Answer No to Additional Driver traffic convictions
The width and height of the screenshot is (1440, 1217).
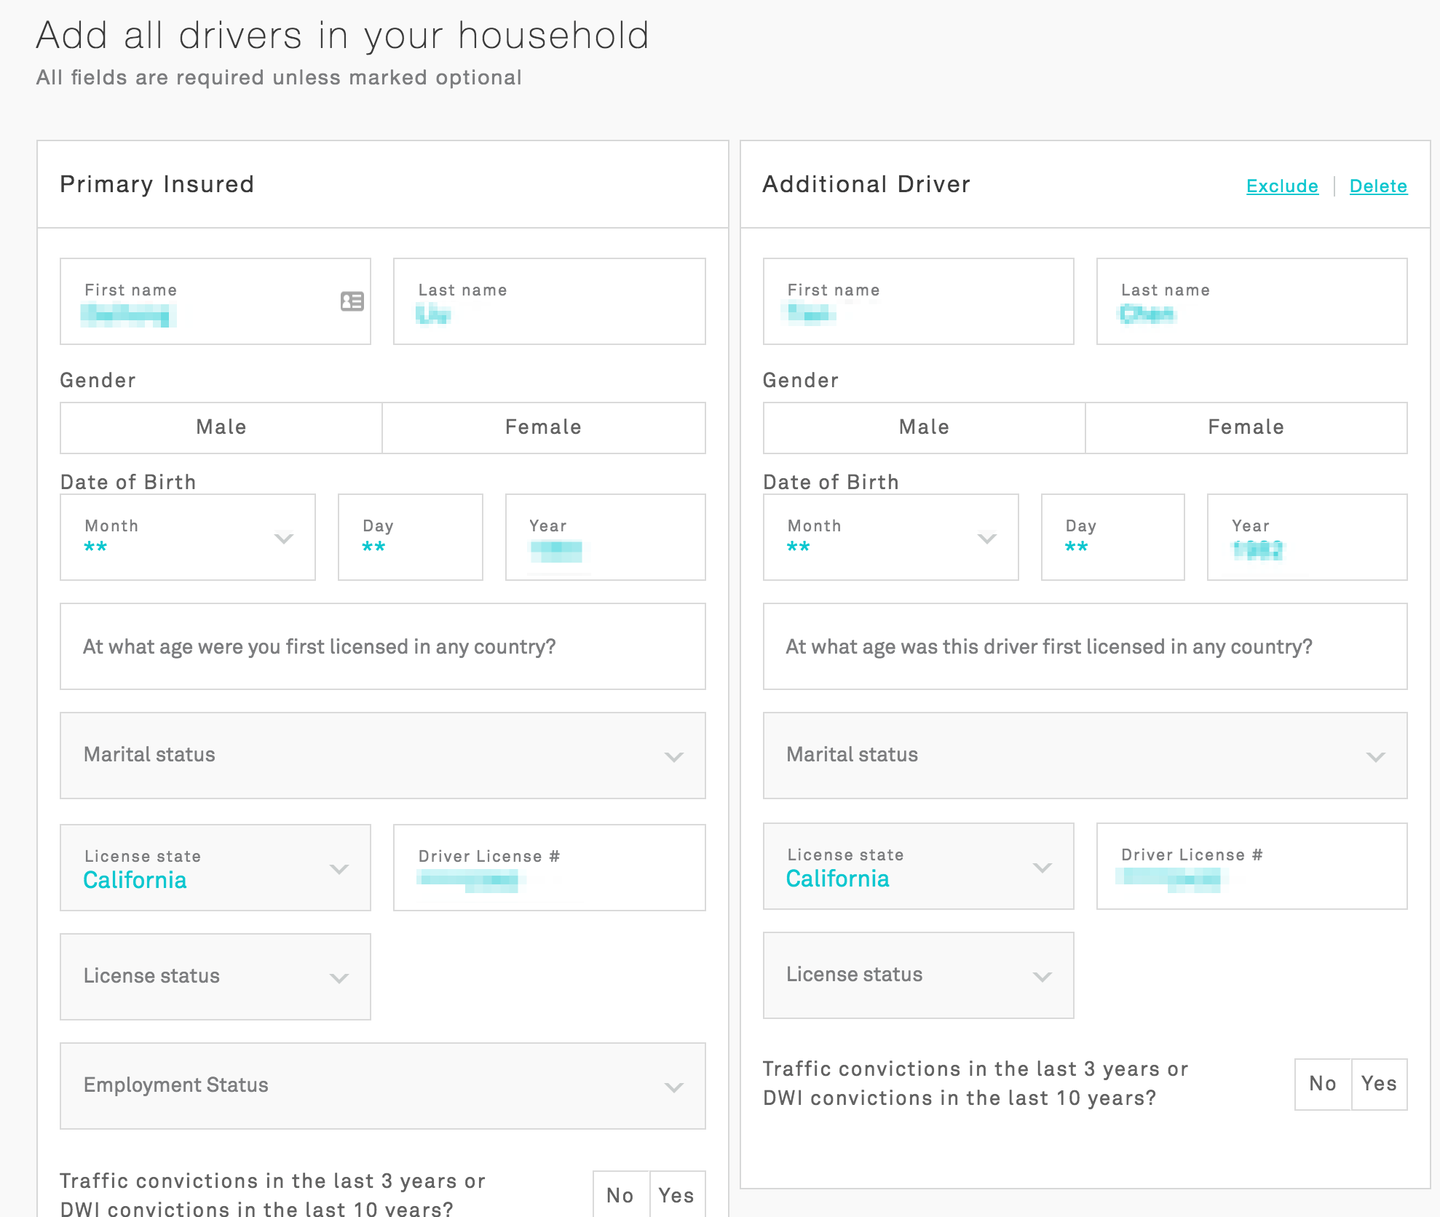1323,1084
